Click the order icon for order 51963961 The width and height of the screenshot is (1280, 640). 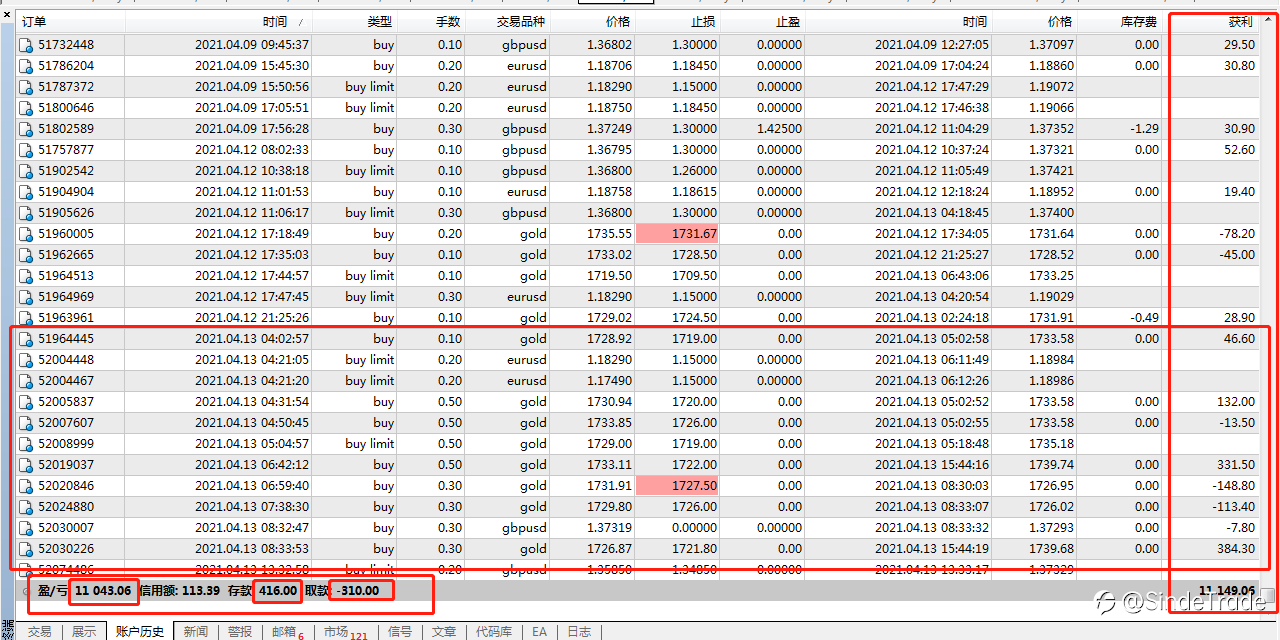tap(26, 318)
